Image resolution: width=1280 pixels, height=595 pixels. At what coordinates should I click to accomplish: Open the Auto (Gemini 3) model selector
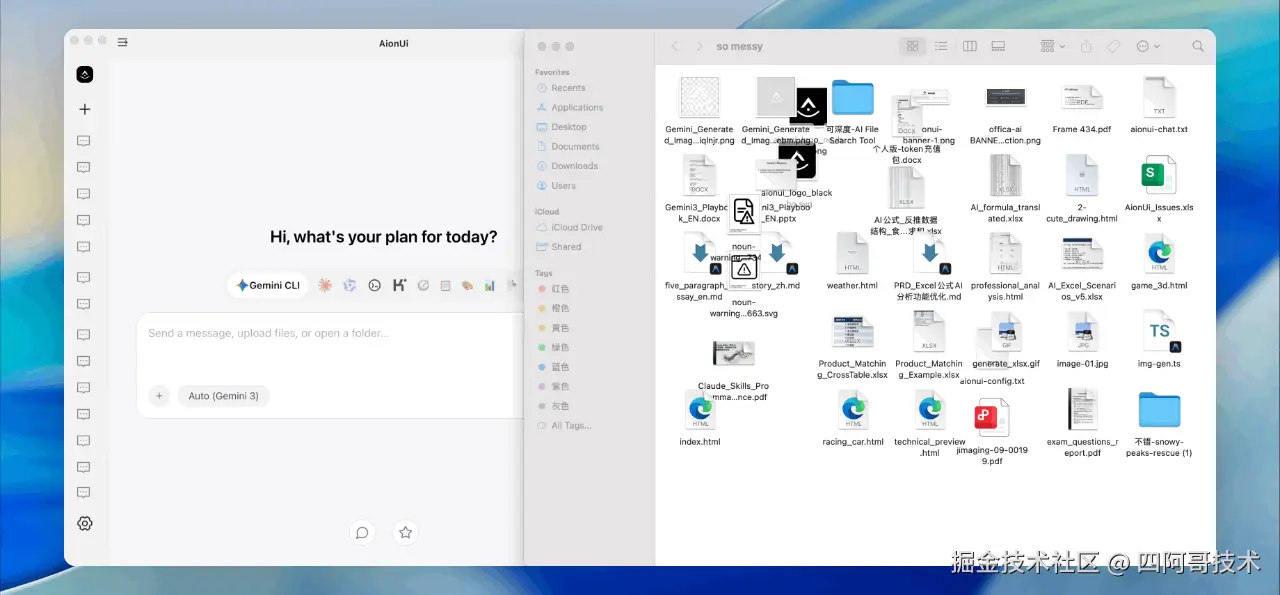pos(224,396)
